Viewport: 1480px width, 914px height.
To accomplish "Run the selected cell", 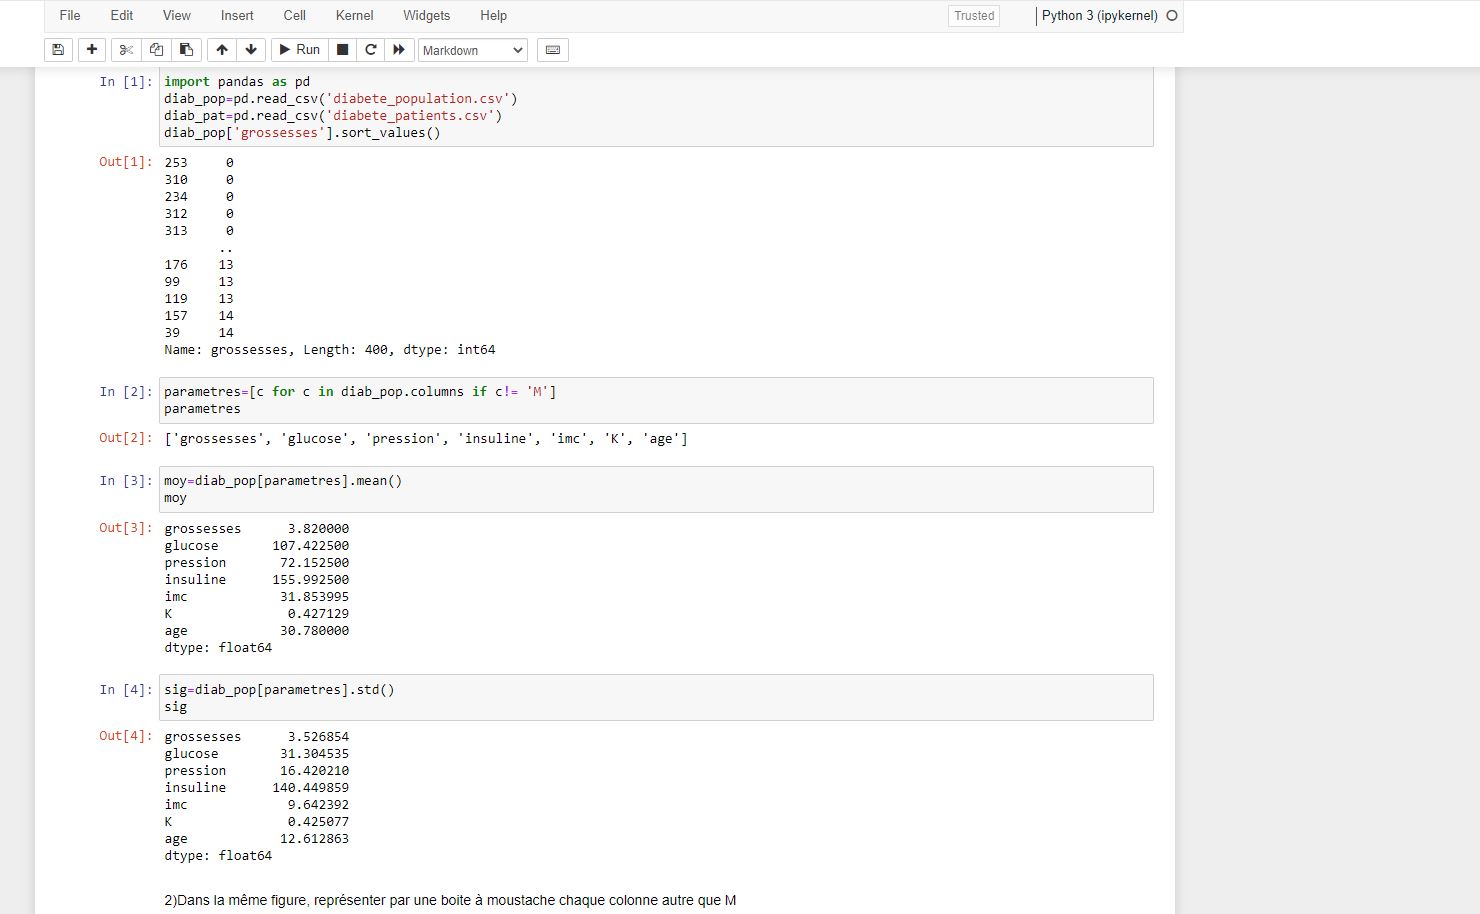I will tap(299, 50).
